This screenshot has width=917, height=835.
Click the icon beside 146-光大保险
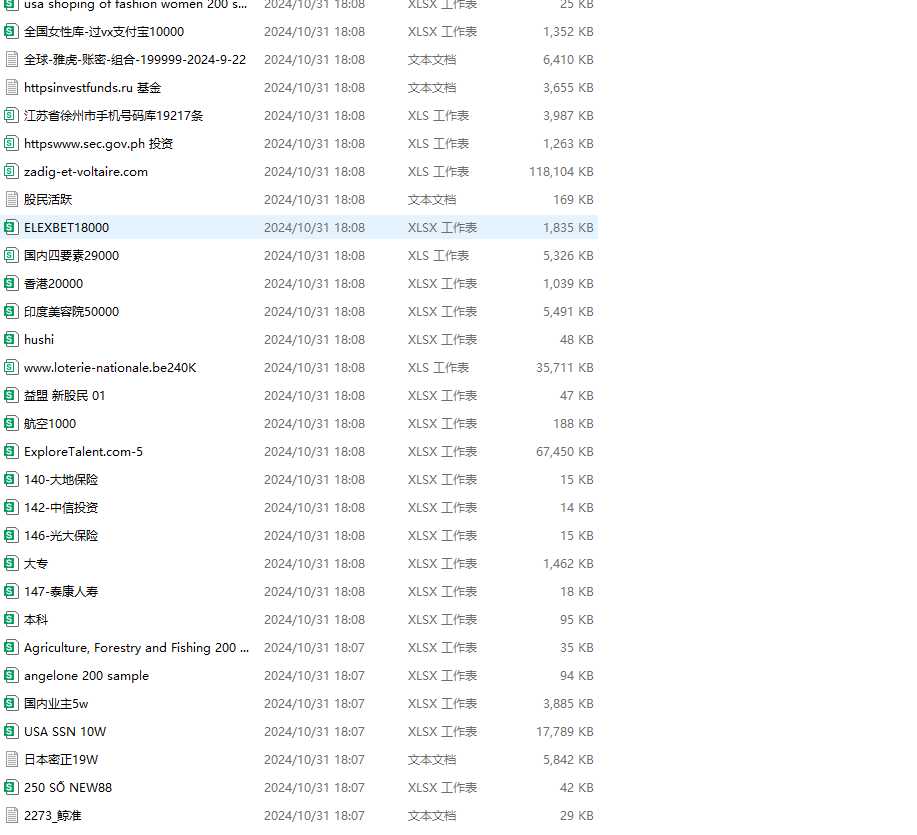pyautogui.click(x=11, y=536)
